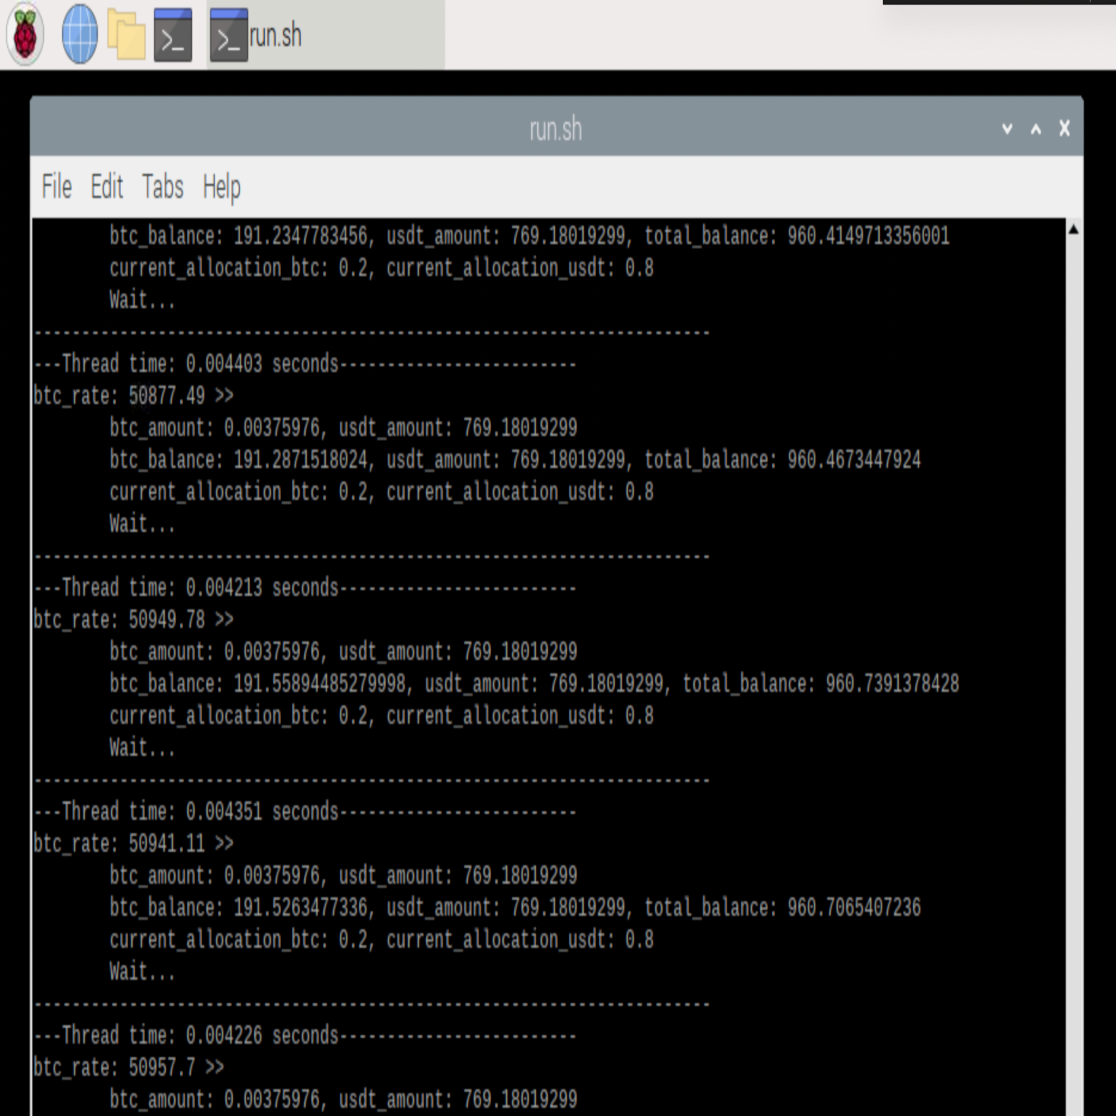Select the run.sh taskbar window button

pyautogui.click(x=326, y=34)
